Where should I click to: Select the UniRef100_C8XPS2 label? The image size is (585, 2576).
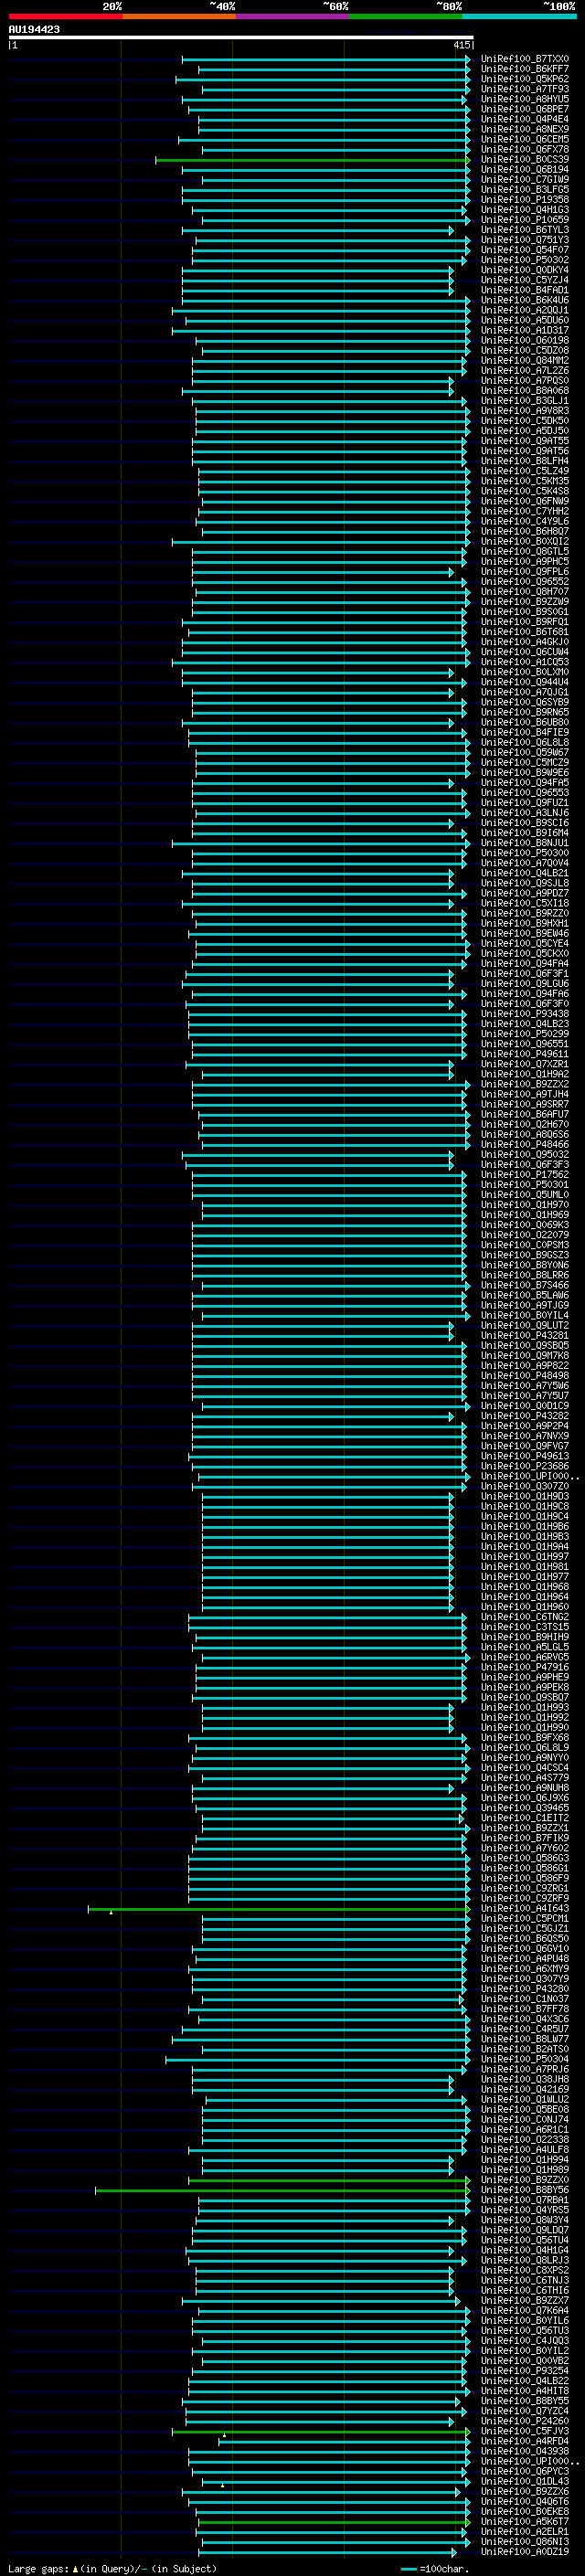[524, 2271]
